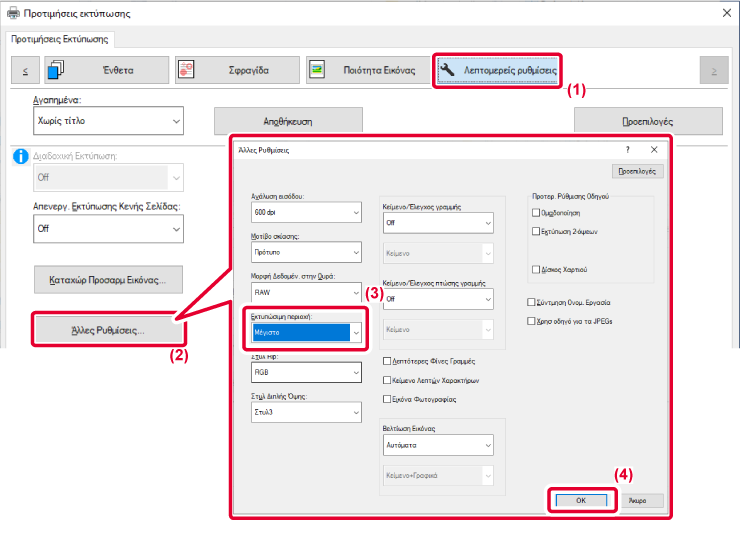Click the Προεπιλογές button in the main window
Viewport: 740px width, 541px height.
coord(648,121)
